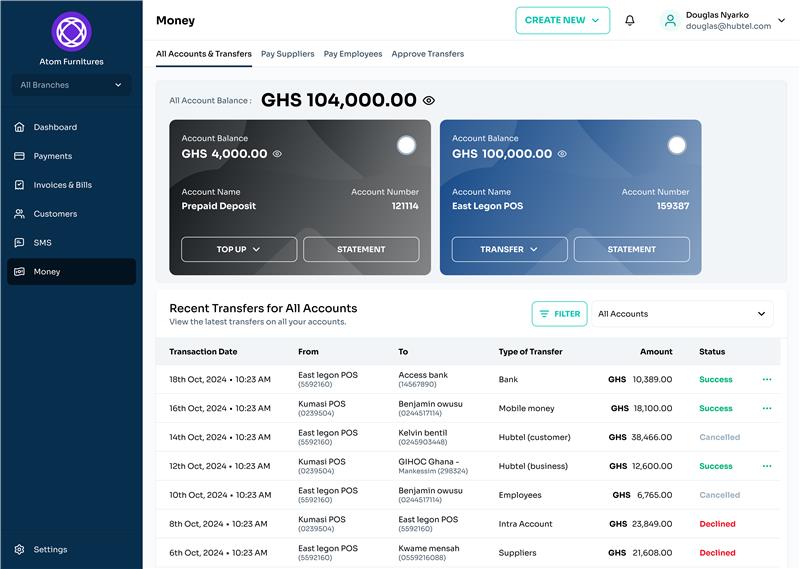The height and width of the screenshot is (569, 800).
Task: Select the Prepaid Deposit account radio button
Action: [x=406, y=145]
